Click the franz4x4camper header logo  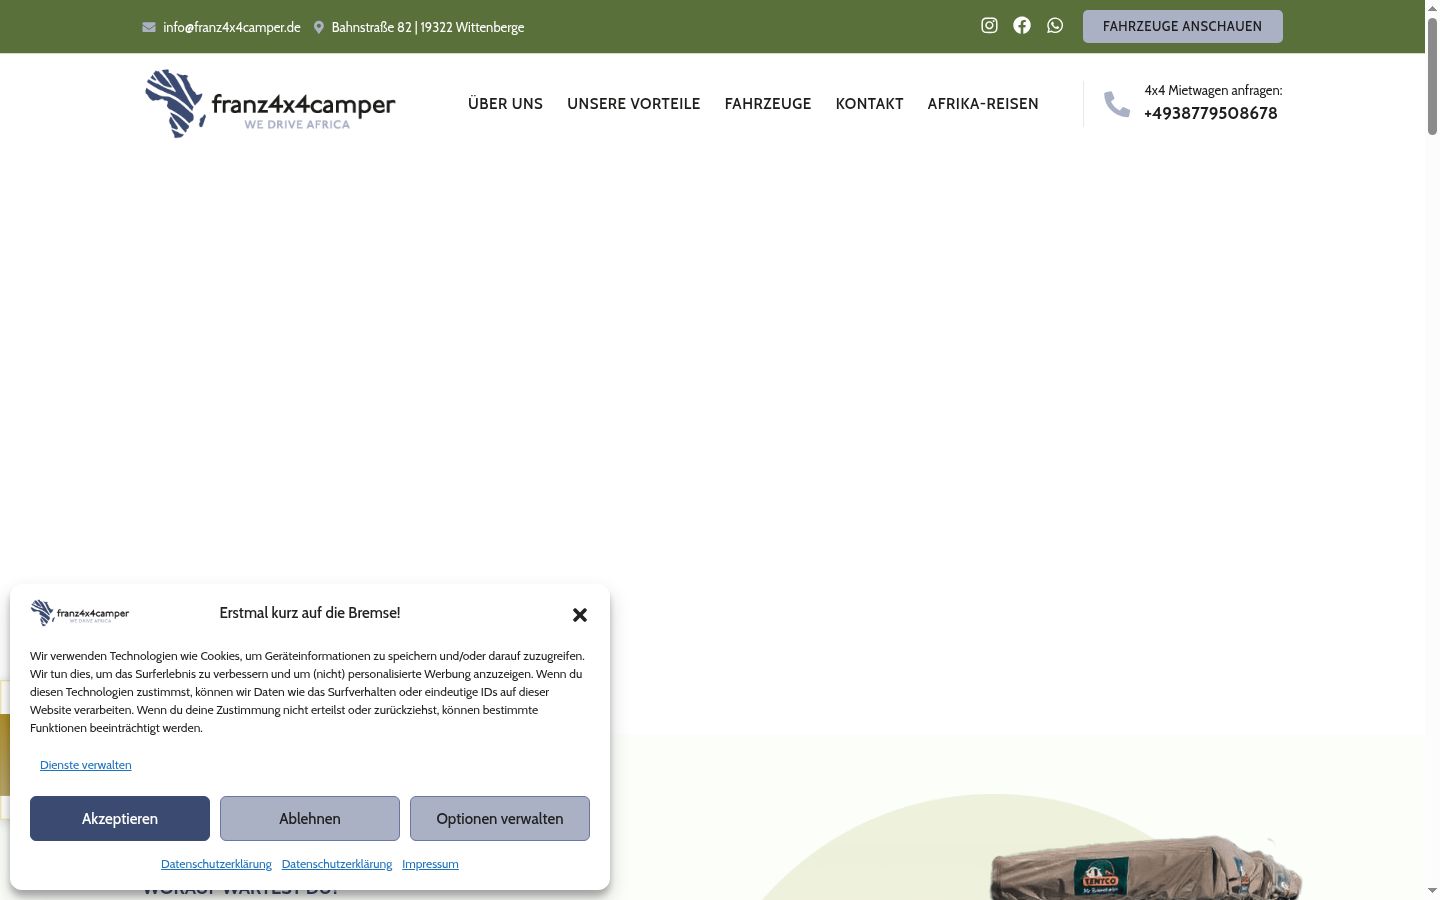pos(270,103)
